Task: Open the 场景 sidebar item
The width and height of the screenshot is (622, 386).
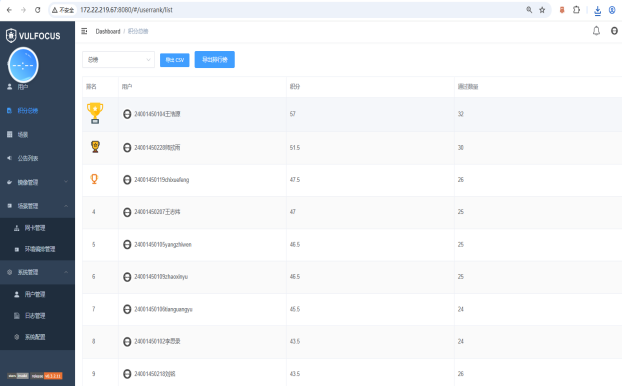Action: click(x=37, y=134)
